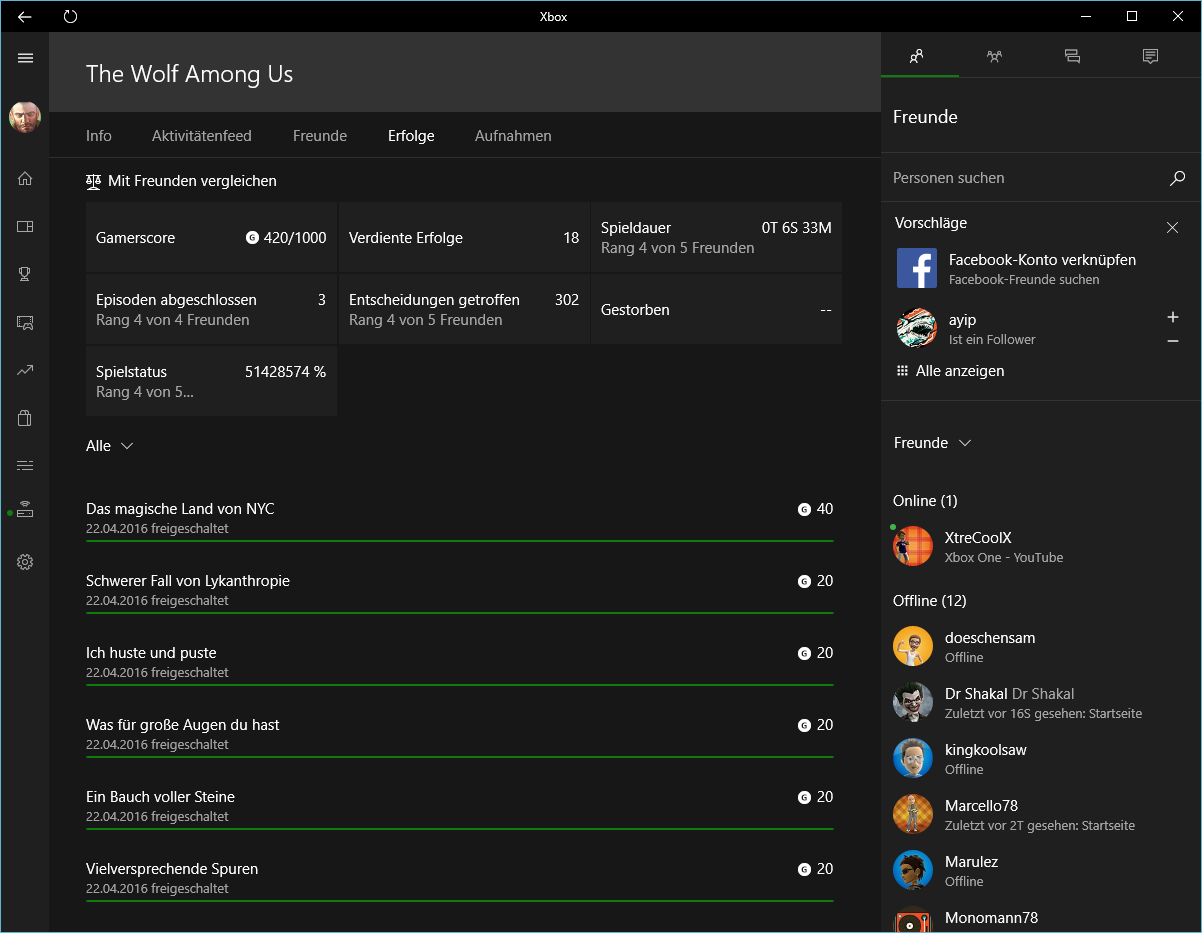The height and width of the screenshot is (933, 1202).
Task: Open the hamburger menu
Action: [25, 58]
